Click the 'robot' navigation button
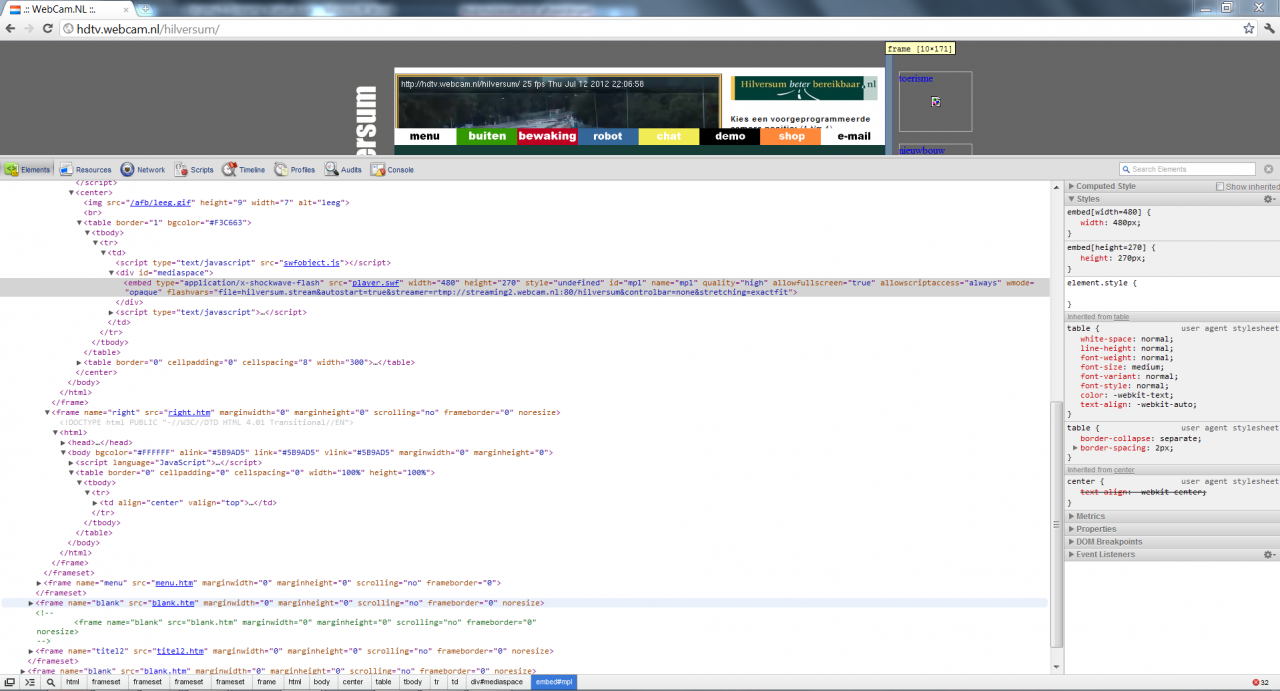 (608, 136)
